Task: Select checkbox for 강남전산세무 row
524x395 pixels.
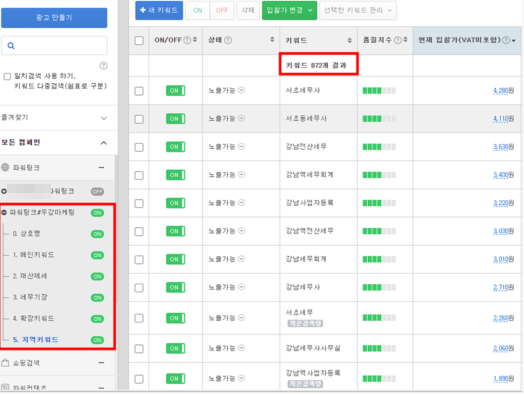Action: pyautogui.click(x=139, y=147)
